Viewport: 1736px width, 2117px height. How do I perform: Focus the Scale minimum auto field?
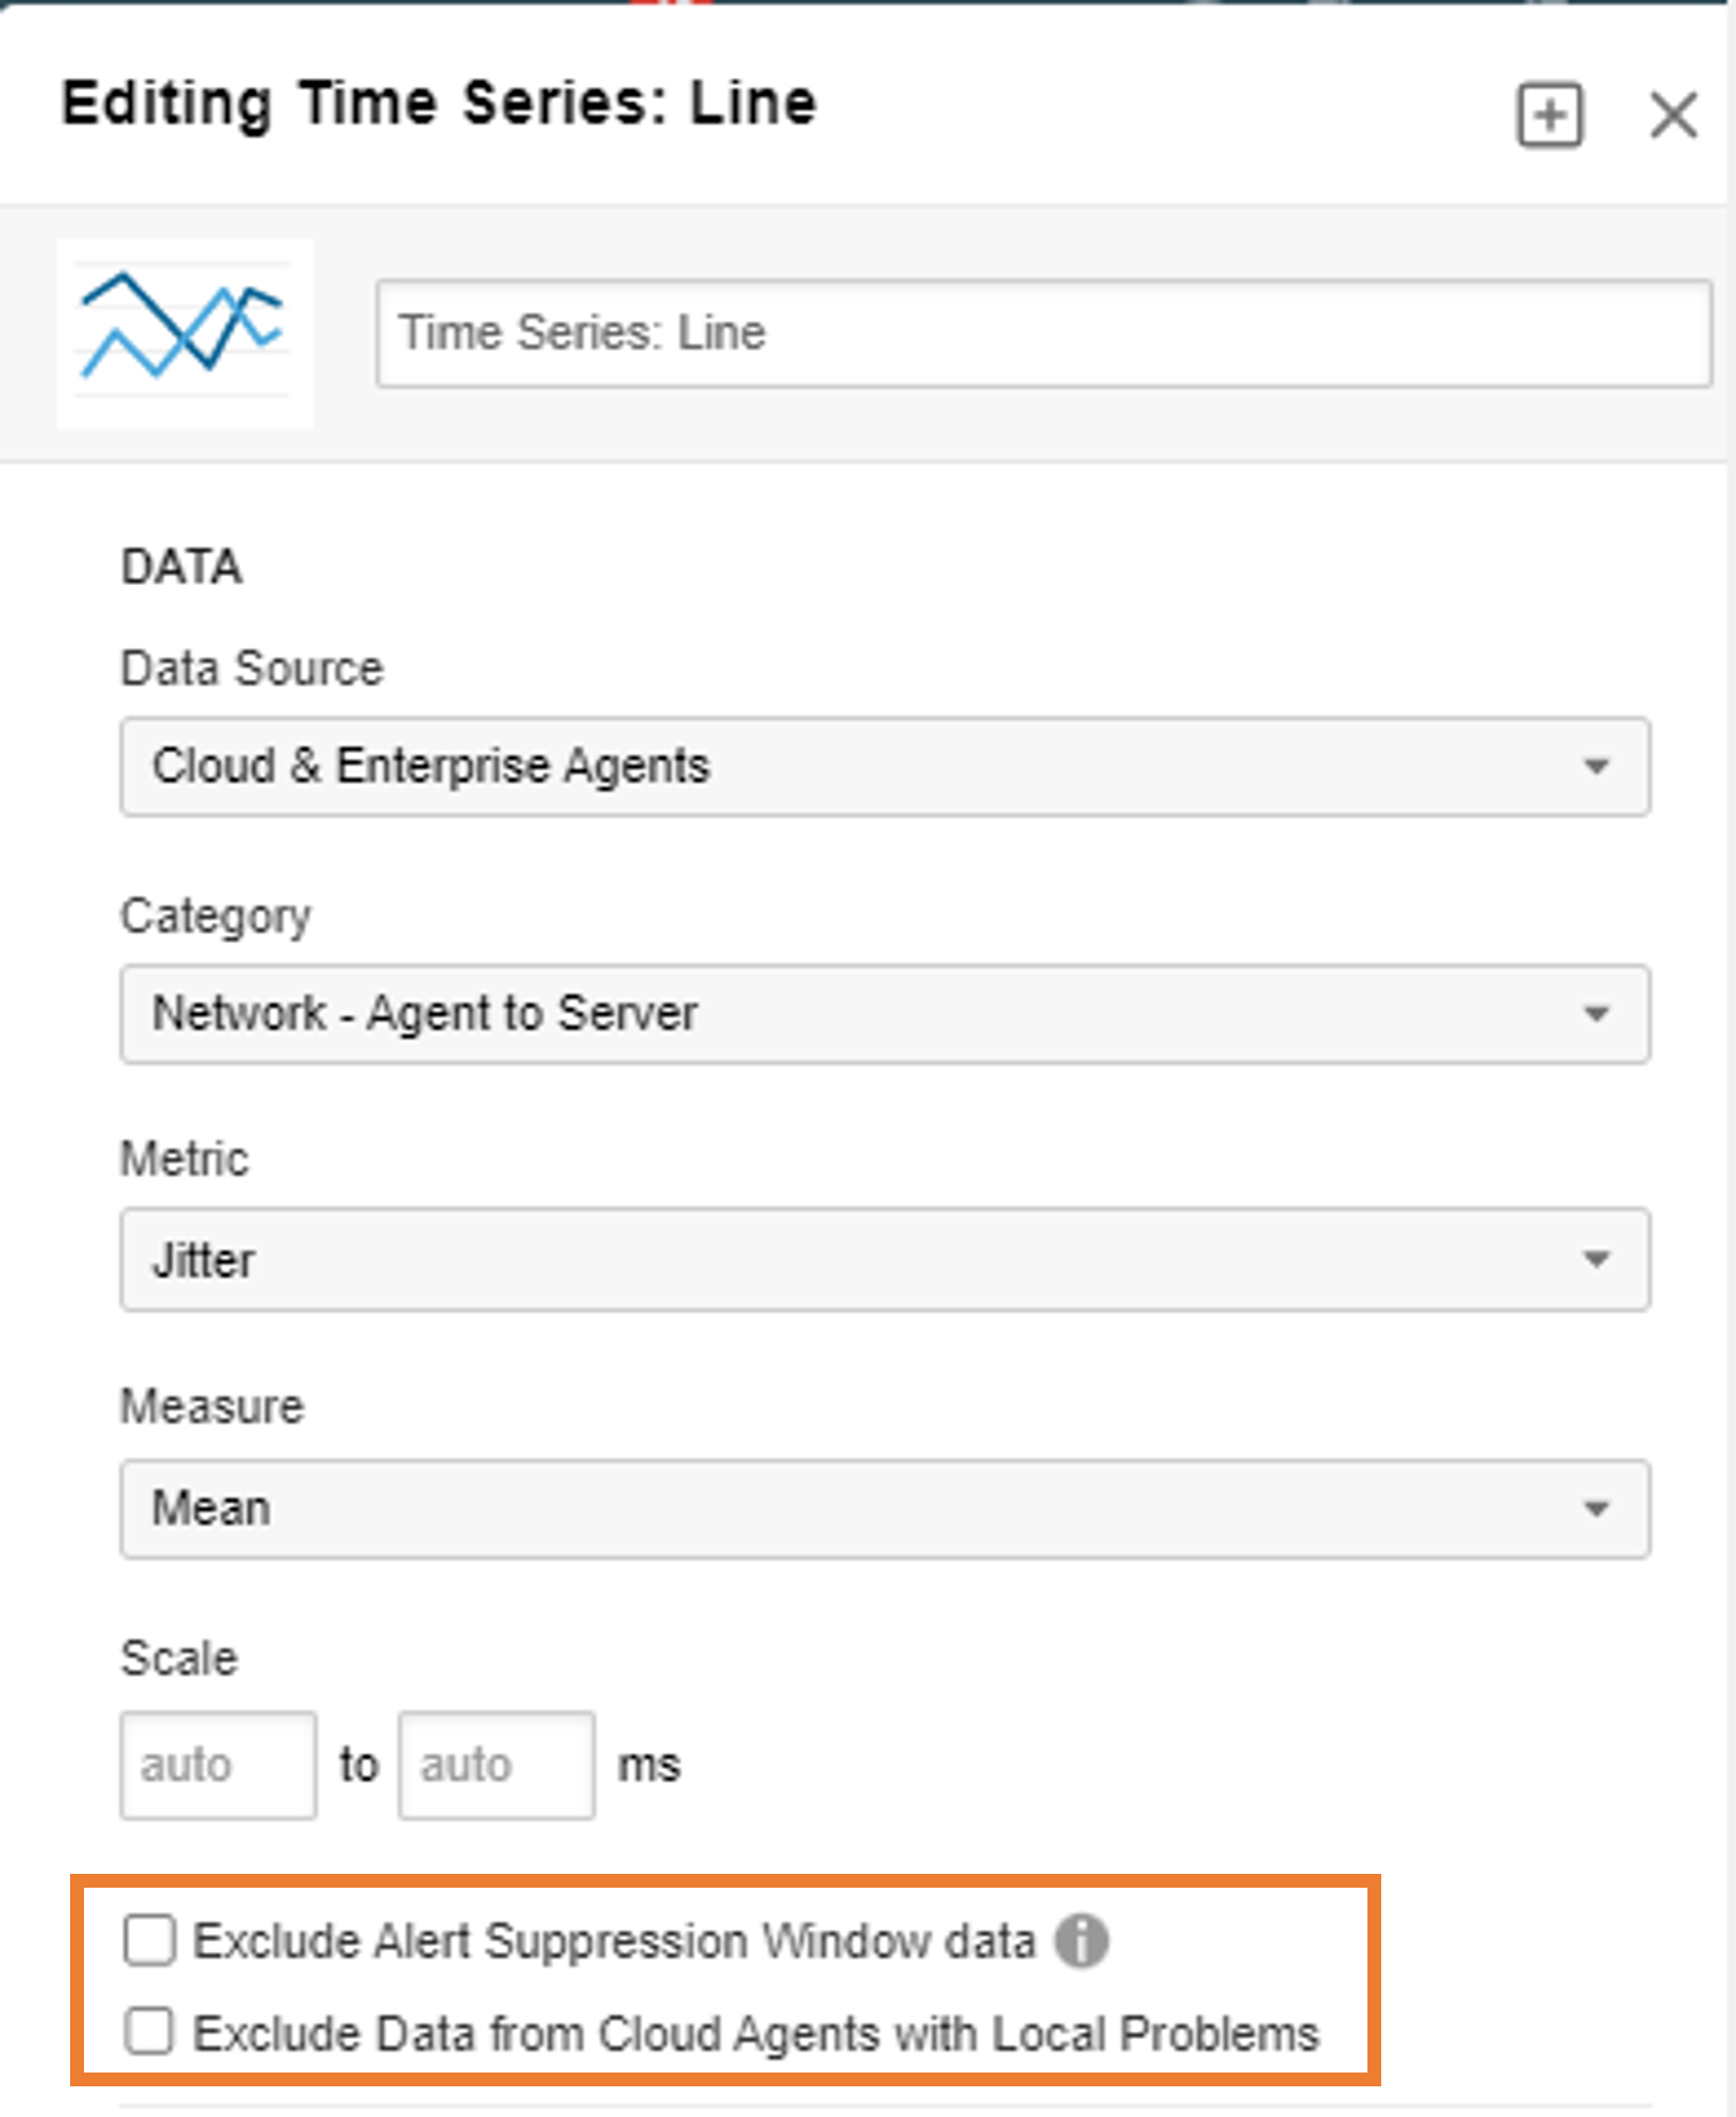click(219, 1765)
